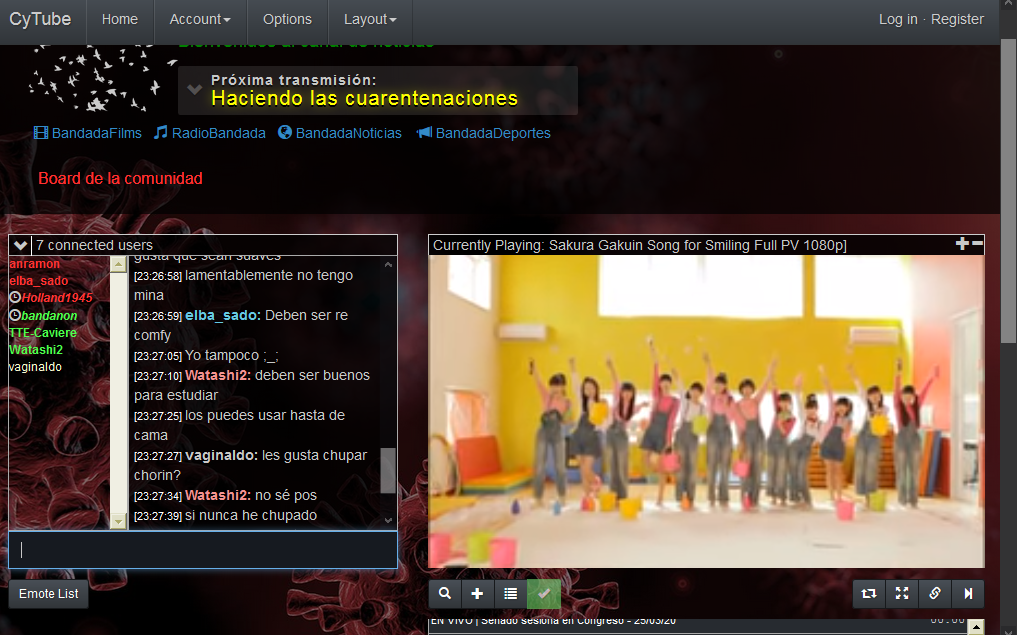The image size is (1017, 635).
Task: Click the 'Haciendo las cuarentenaciones' heading
Action: (365, 98)
